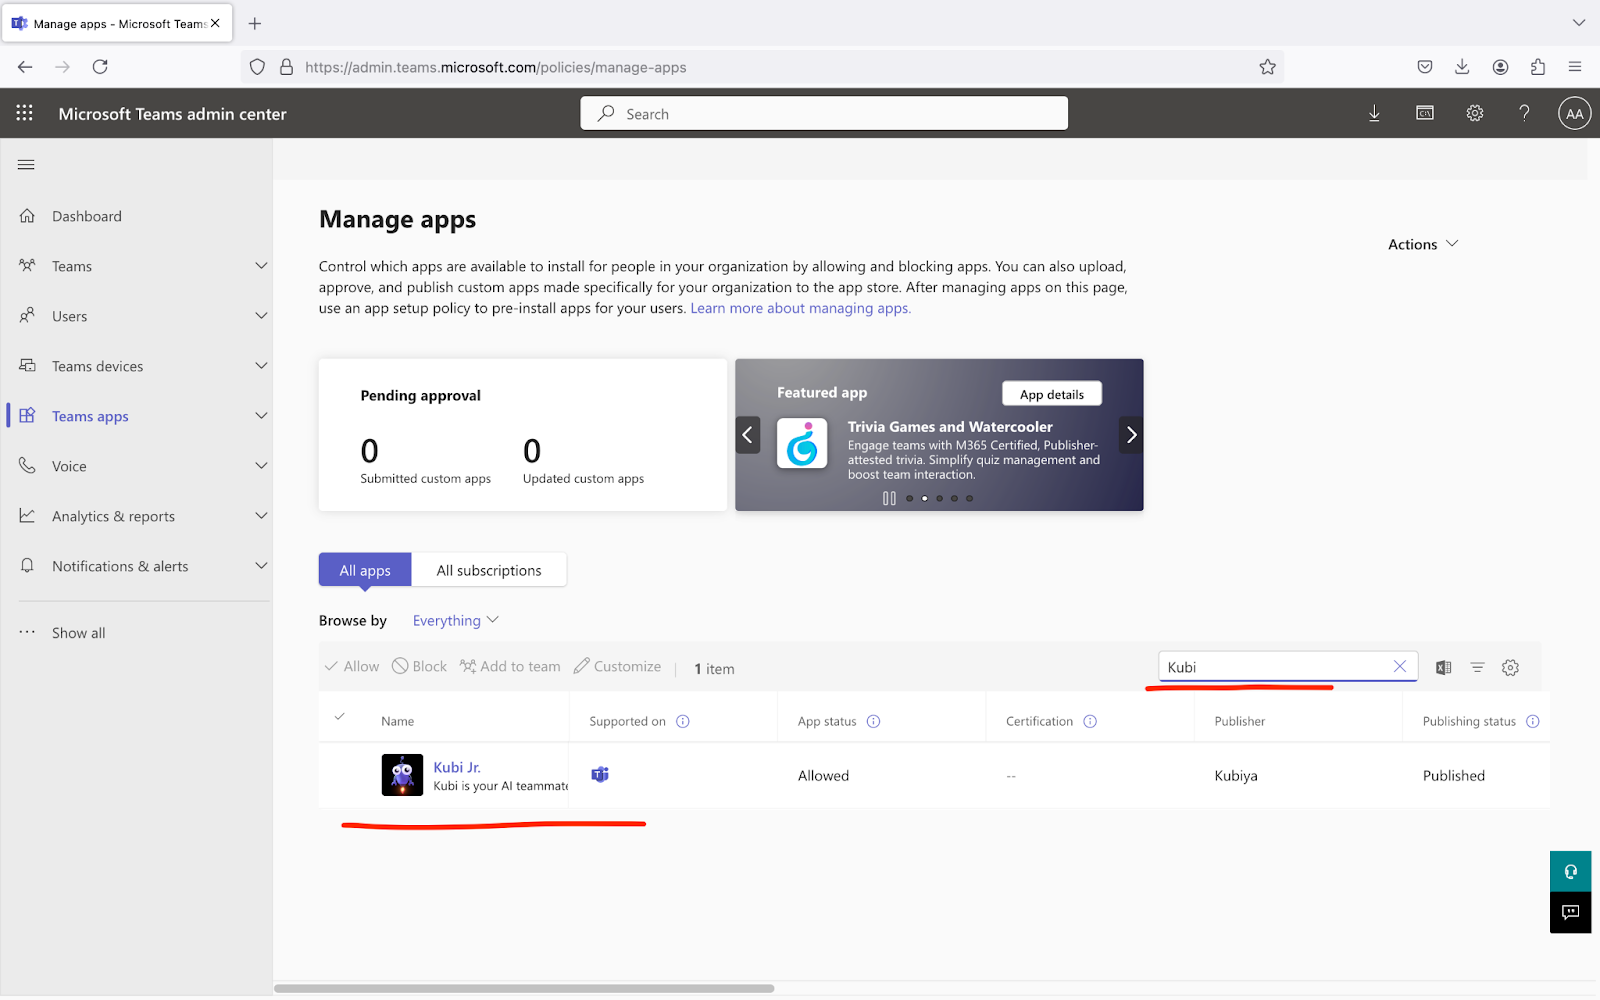The height and width of the screenshot is (1000, 1600).
Task: Open the Actions dropdown
Action: 1423,244
